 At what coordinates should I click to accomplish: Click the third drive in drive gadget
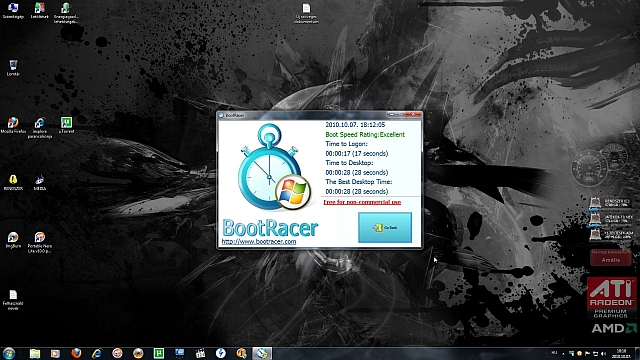(611, 234)
